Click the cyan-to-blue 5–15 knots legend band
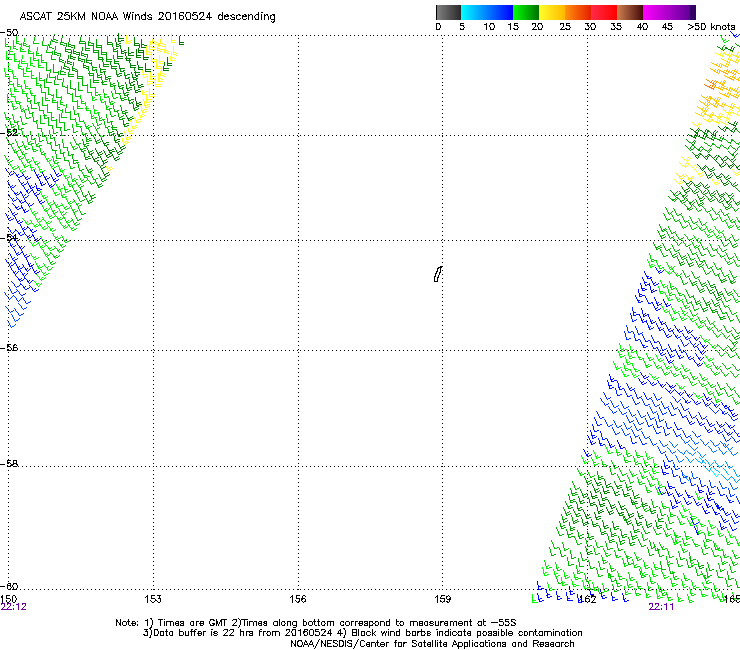Image resolution: width=740 pixels, height=650 pixels. coord(487,12)
